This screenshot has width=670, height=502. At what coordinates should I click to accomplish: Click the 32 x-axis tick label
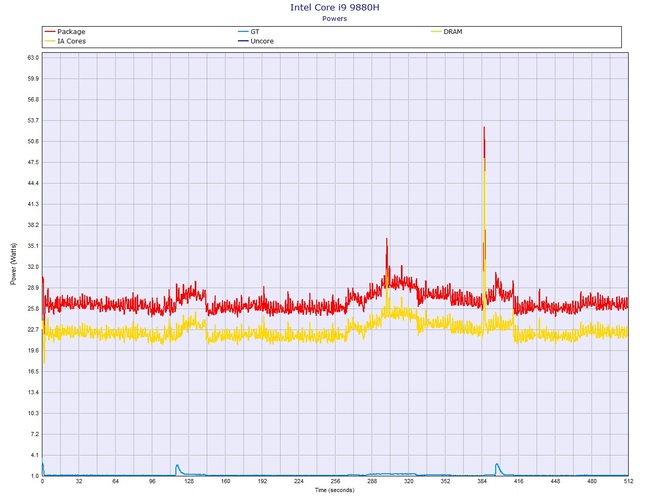(79, 481)
